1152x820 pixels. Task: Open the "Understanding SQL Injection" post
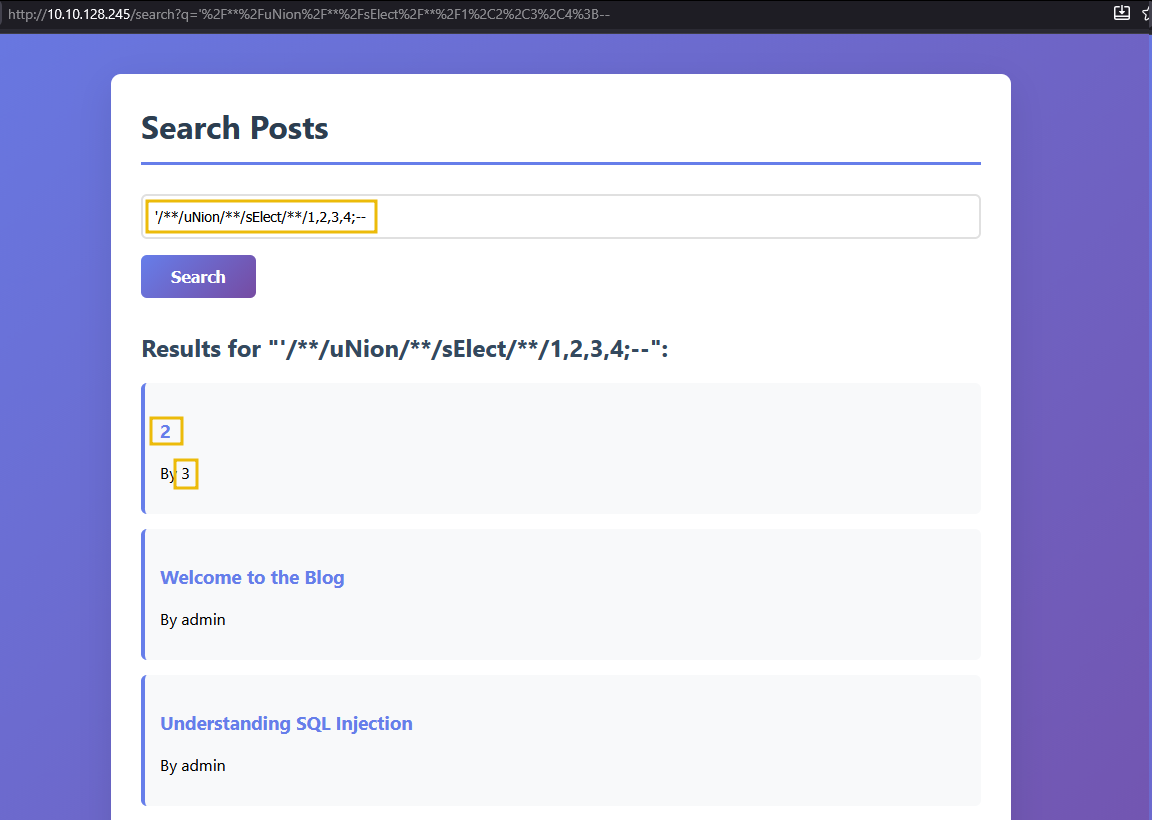[287, 724]
